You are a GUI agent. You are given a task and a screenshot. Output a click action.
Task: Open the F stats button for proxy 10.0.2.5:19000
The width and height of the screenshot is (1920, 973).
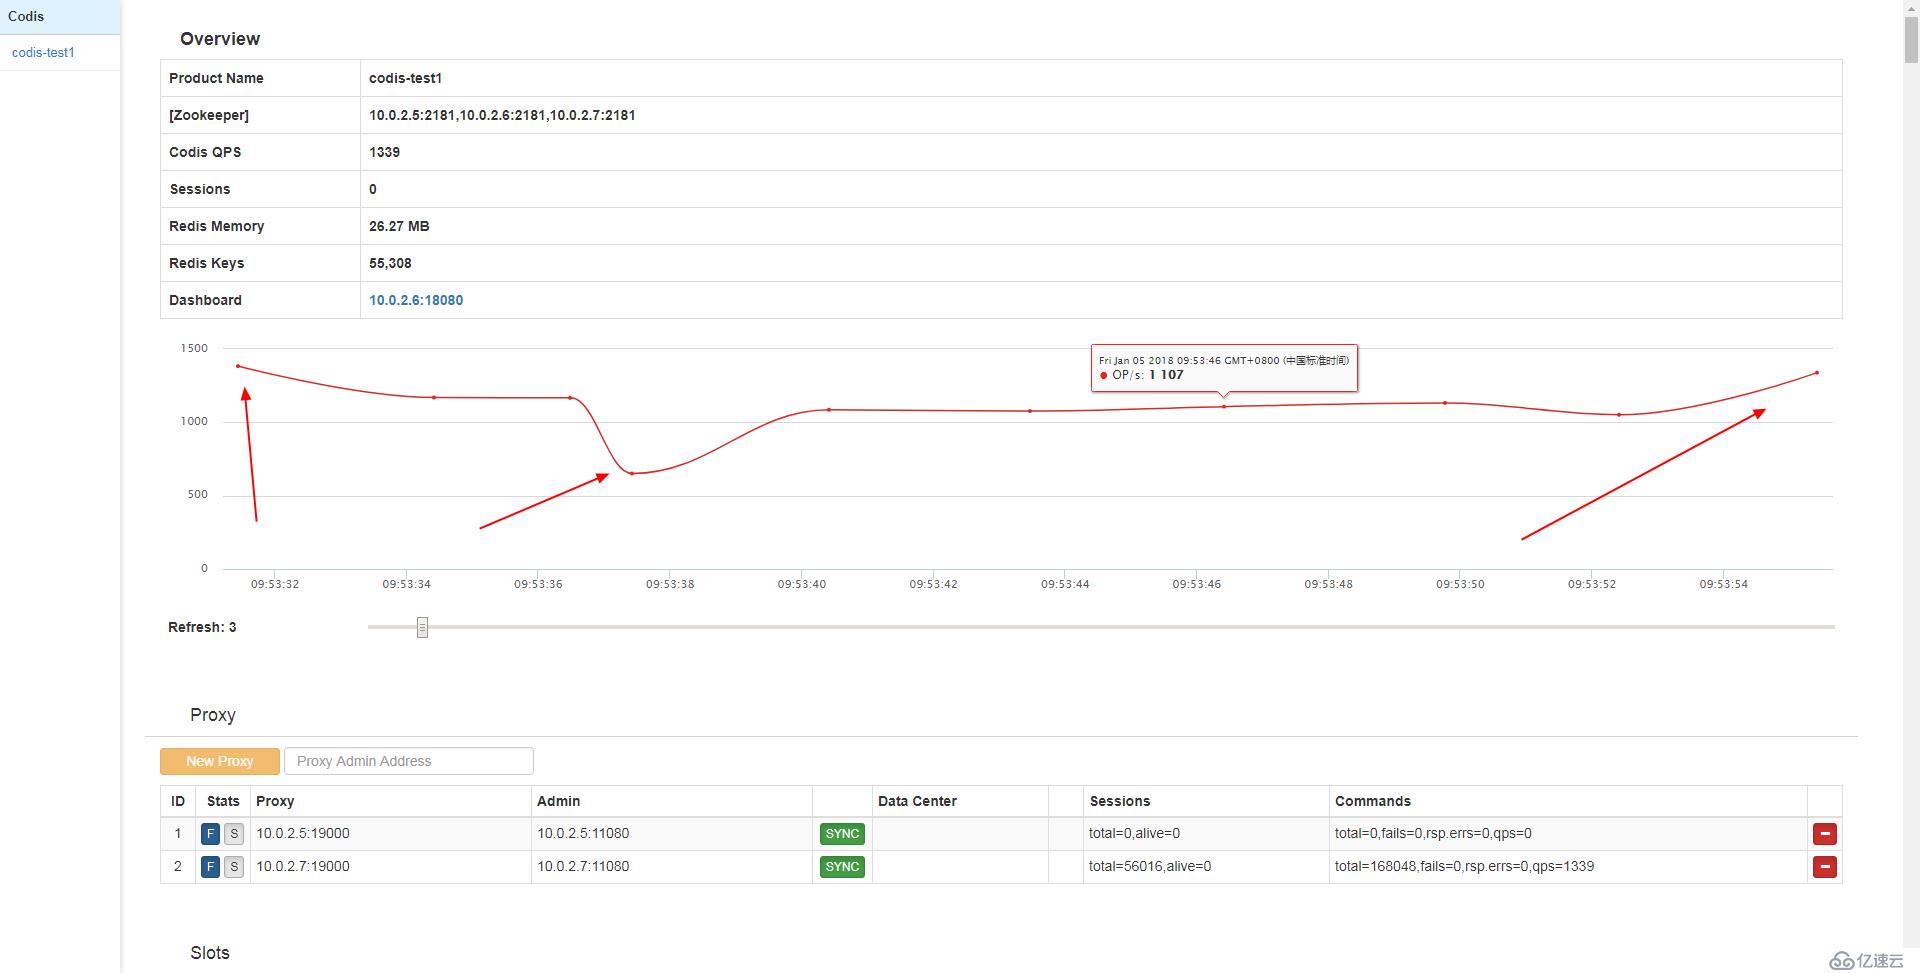pyautogui.click(x=210, y=834)
